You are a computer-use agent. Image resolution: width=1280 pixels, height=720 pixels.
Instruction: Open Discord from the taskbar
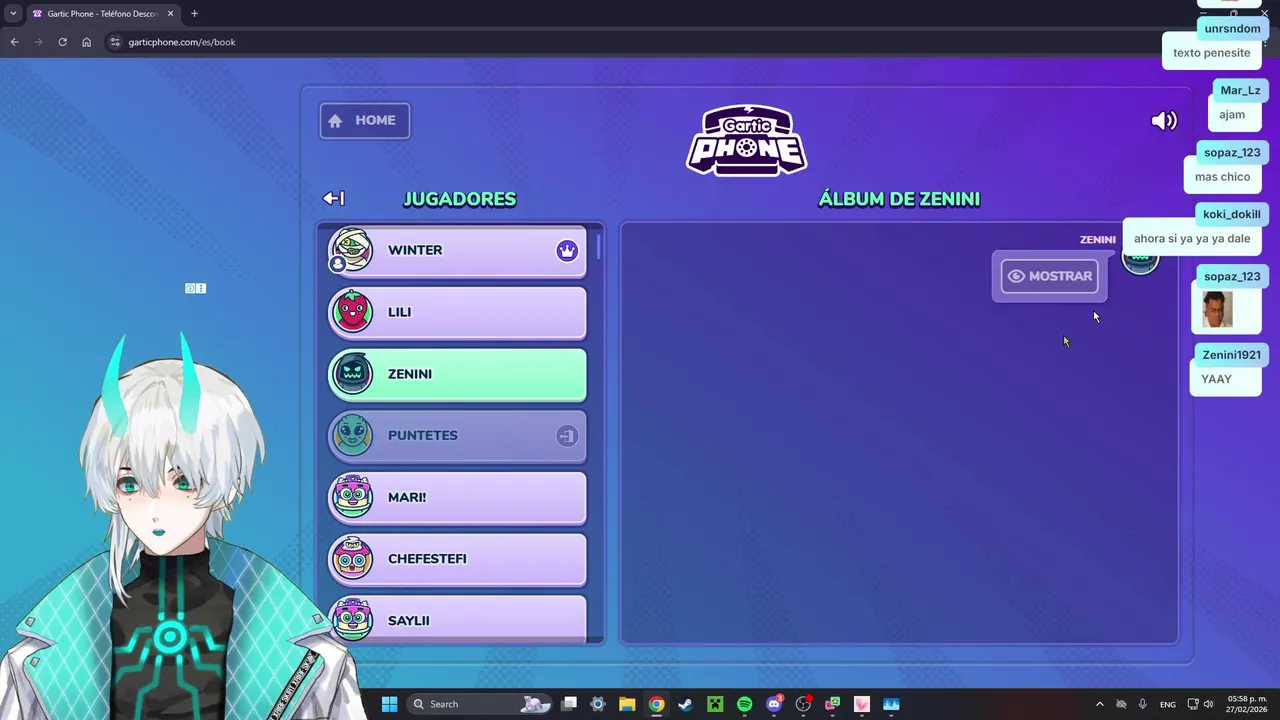pyautogui.click(x=774, y=704)
